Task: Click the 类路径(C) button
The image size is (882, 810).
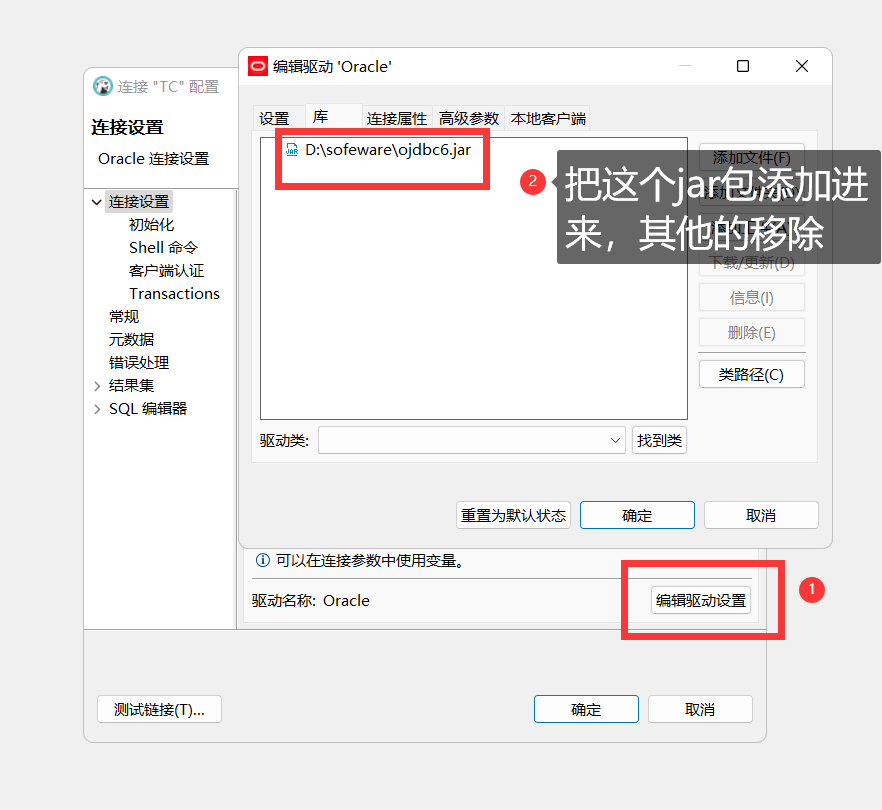Action: pos(751,373)
